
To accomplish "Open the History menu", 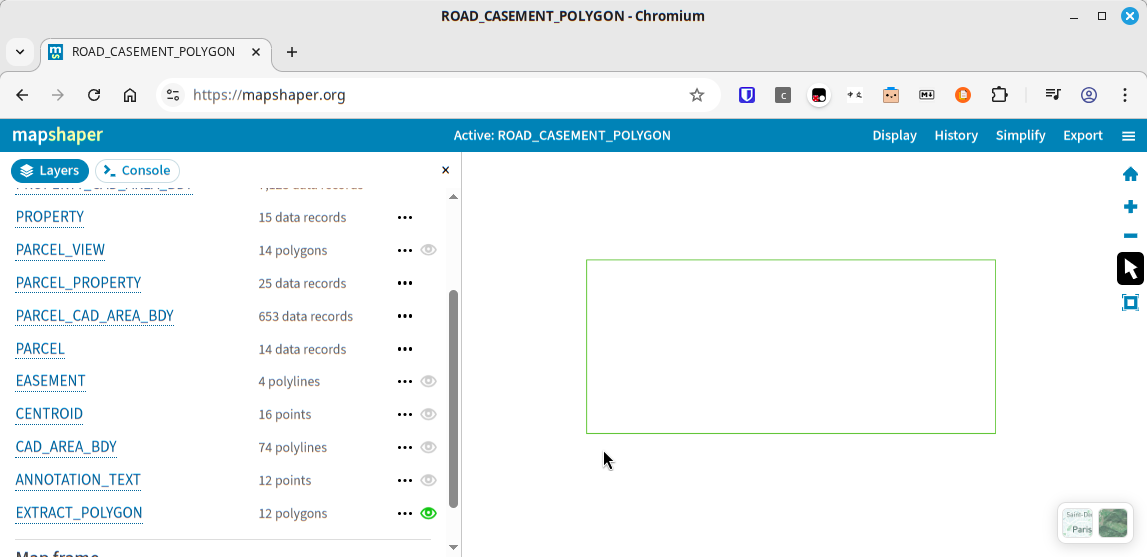I will coord(956,135).
